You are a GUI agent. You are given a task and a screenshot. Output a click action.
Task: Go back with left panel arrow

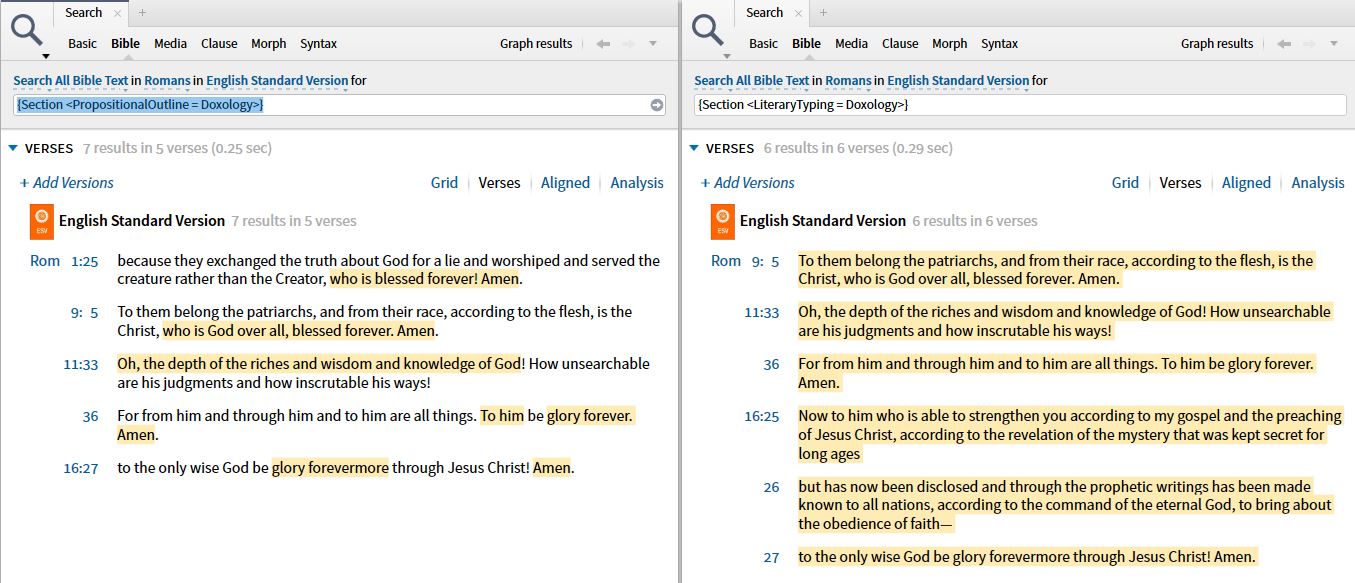tap(603, 44)
